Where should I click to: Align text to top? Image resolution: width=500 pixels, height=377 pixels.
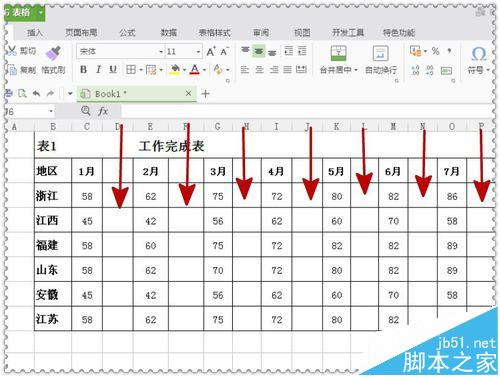coord(245,50)
